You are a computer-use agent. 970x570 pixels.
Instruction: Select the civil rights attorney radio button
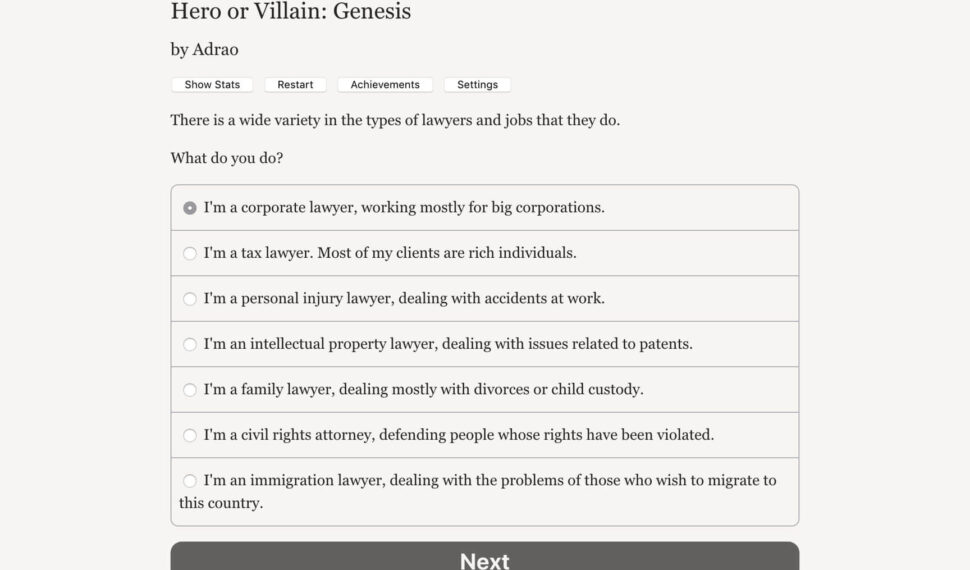coord(190,436)
